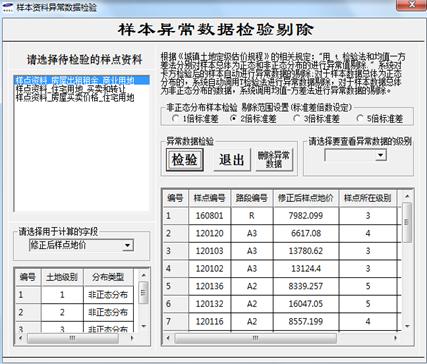Click data table horizontal scrollbar thumb
Screen dimensions: 427x364
pyautogui.click(x=255, y=338)
